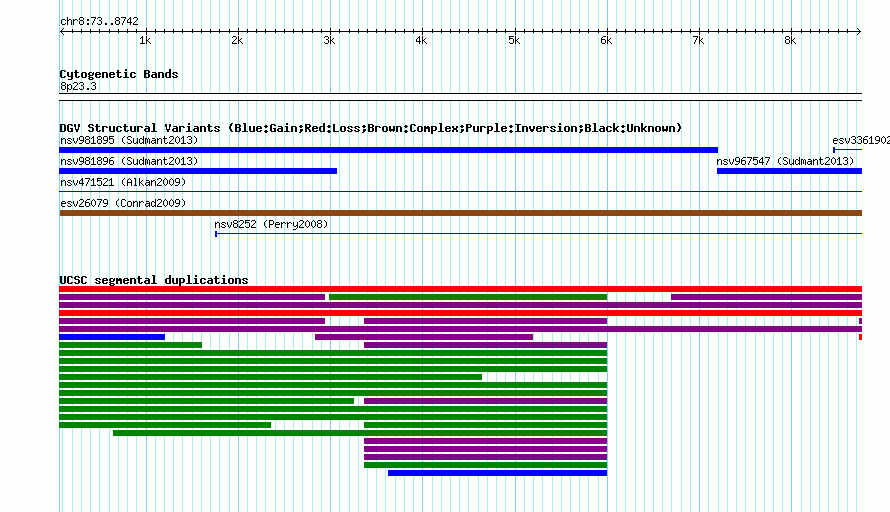Image resolution: width=890 pixels, height=512 pixels.
Task: Click the green duplication bar ending between 4k and 5k
Action: 270,377
